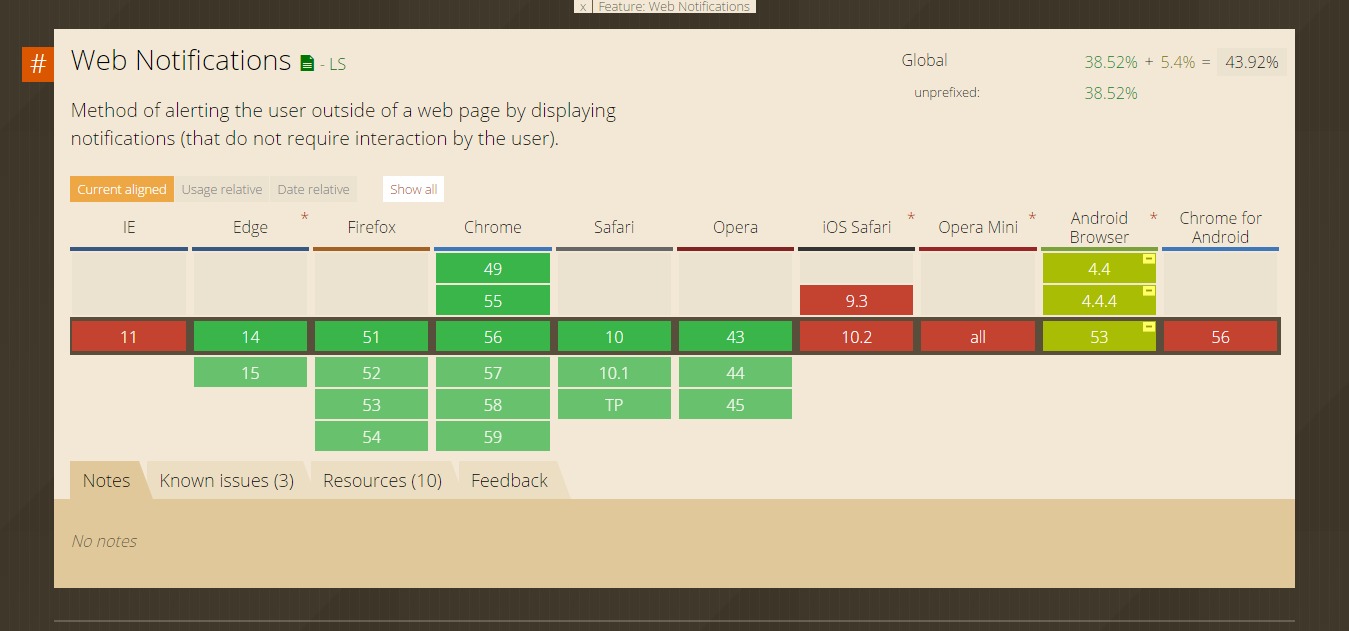Viewport: 1349px width, 631px height.
Task: Click note marker on Android Browser 4.4.4
Action: click(x=1149, y=291)
